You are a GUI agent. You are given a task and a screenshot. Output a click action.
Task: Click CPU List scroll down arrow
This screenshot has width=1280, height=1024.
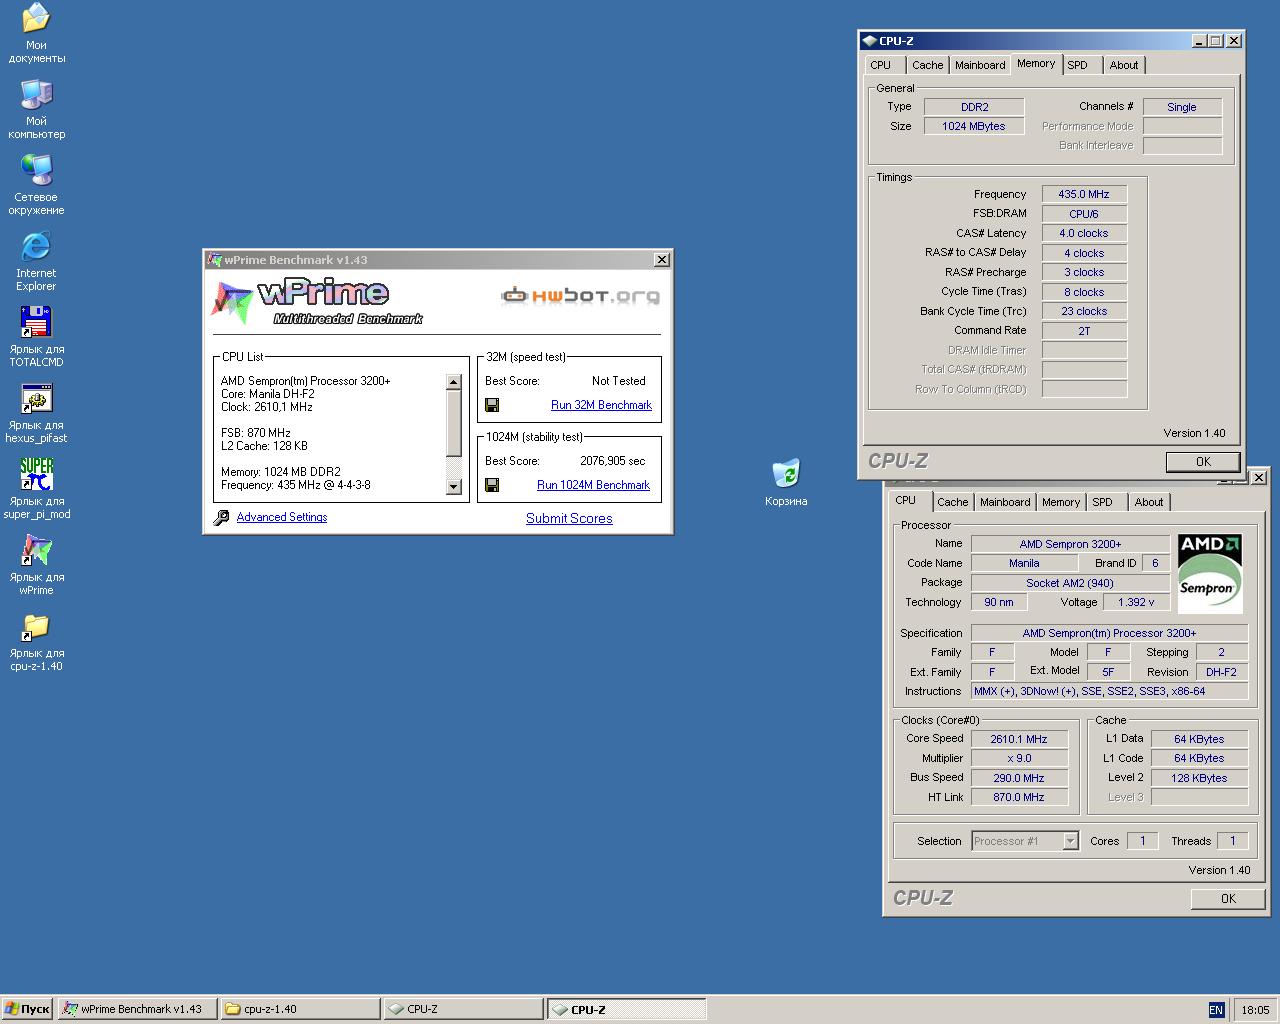click(x=453, y=487)
